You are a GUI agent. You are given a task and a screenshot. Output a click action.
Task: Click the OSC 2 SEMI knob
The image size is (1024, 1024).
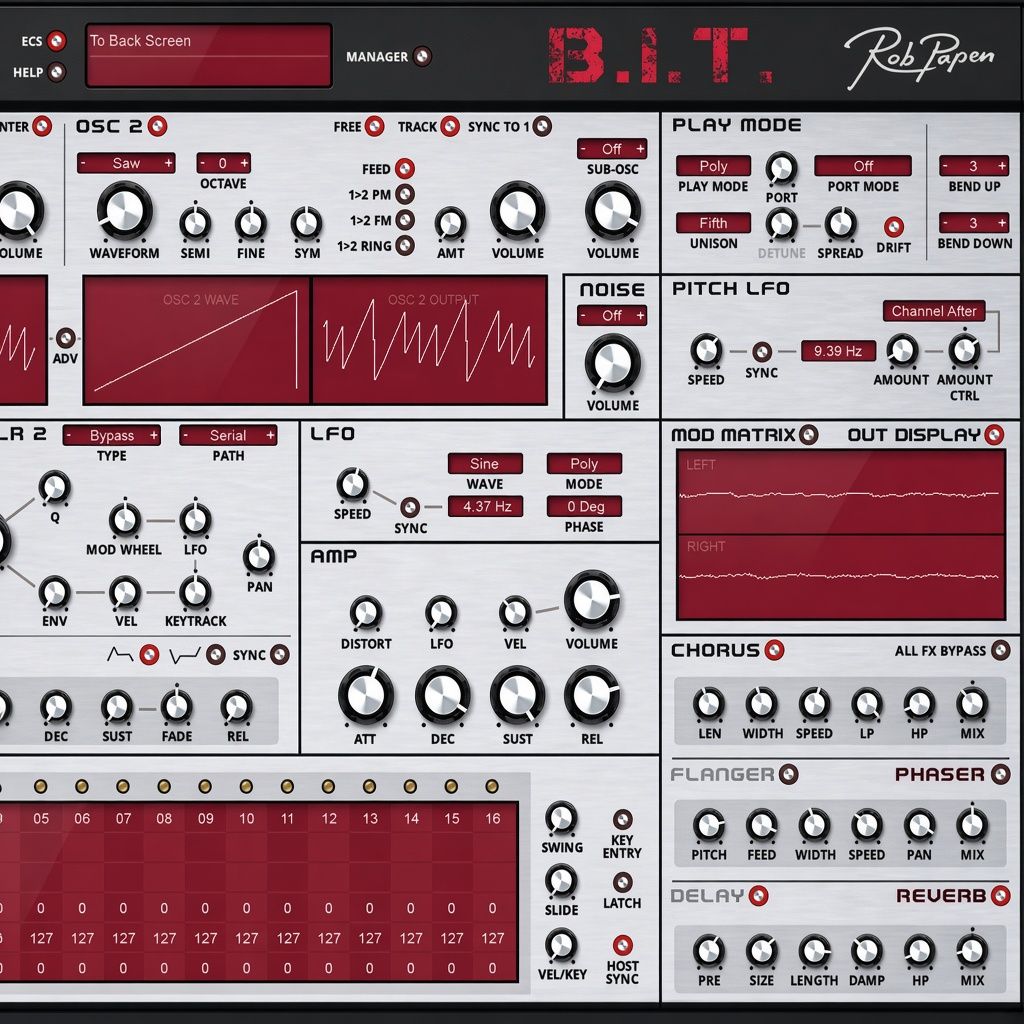[195, 223]
